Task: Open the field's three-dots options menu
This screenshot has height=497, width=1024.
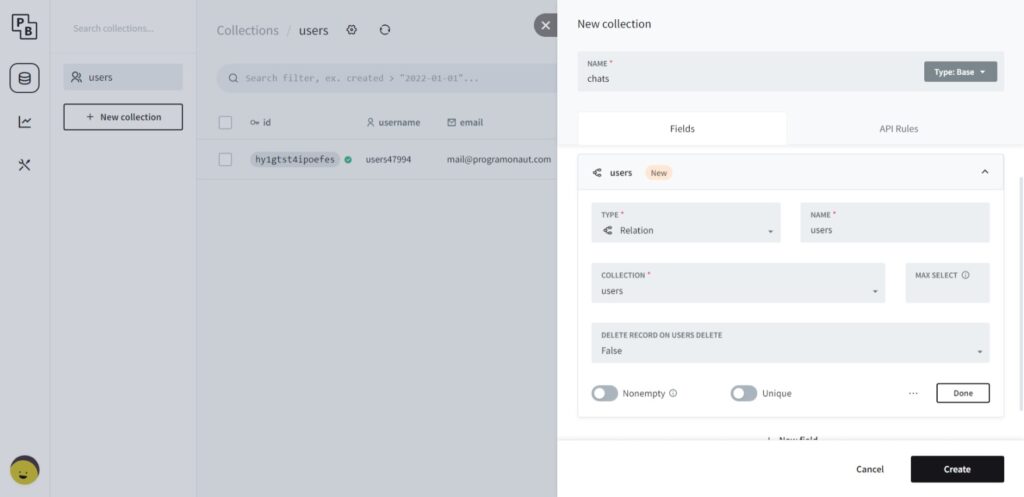Action: [x=913, y=393]
